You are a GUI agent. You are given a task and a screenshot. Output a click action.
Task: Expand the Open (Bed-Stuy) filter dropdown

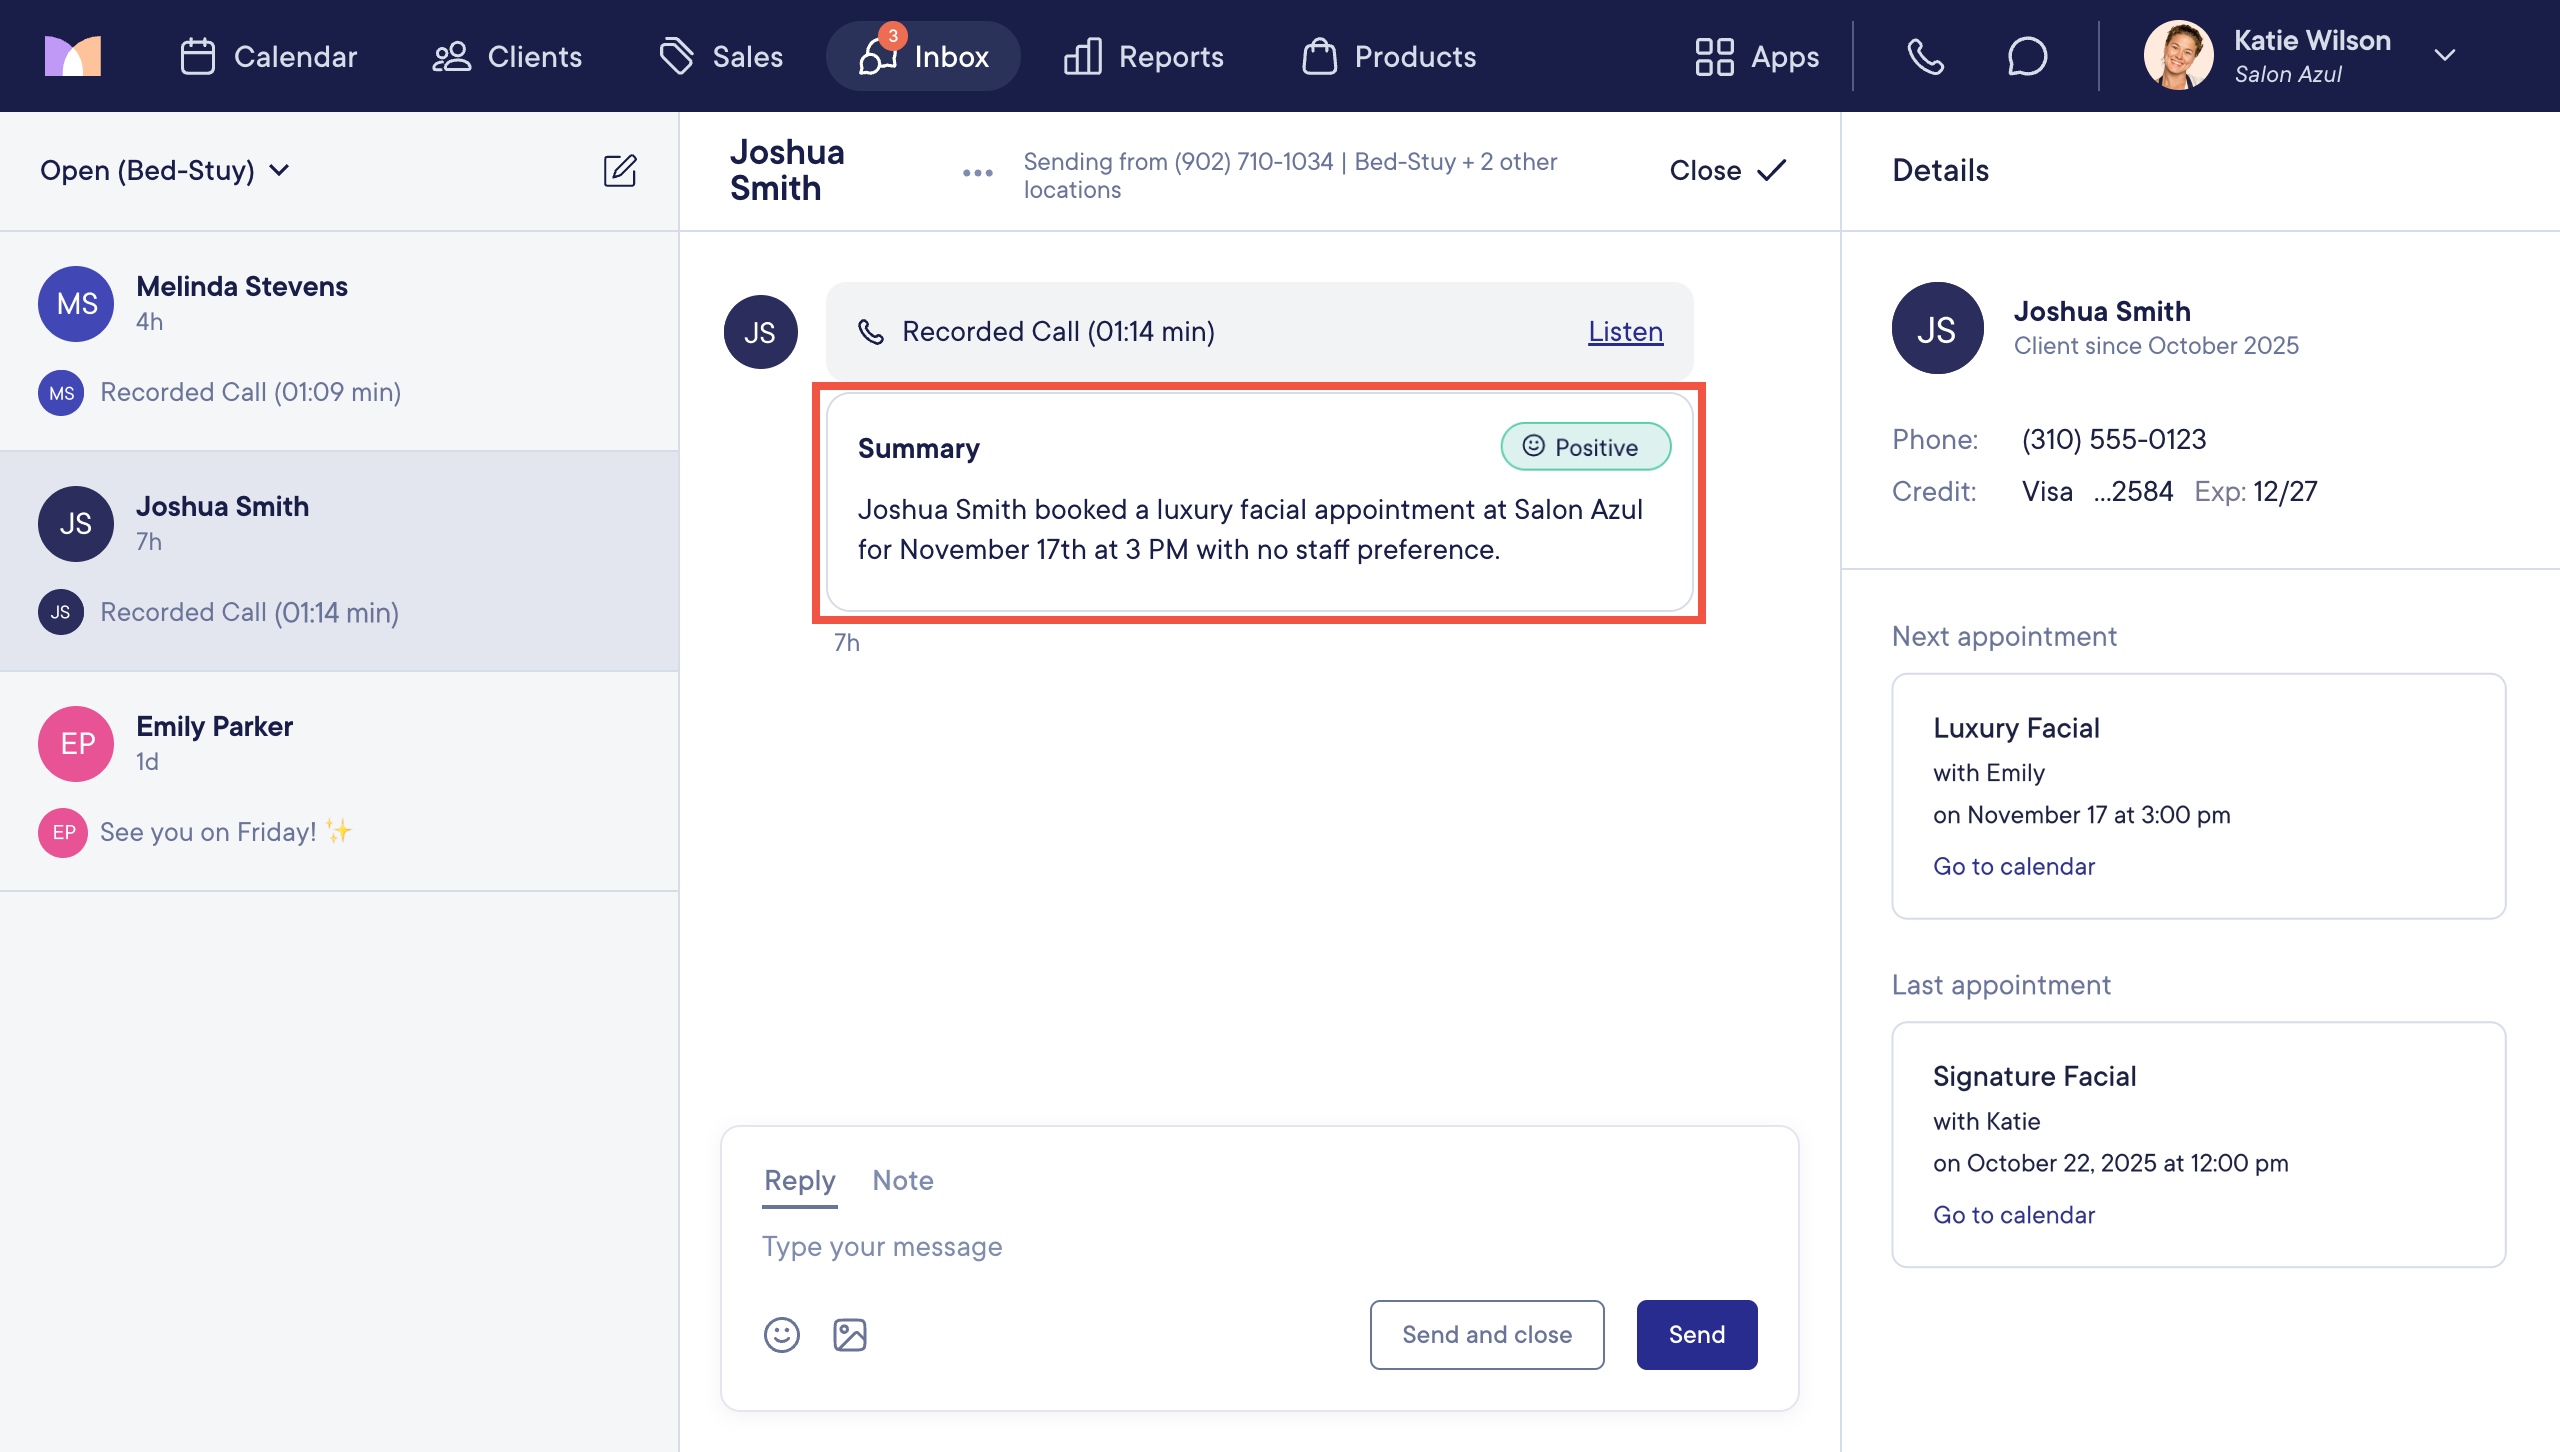165,171
